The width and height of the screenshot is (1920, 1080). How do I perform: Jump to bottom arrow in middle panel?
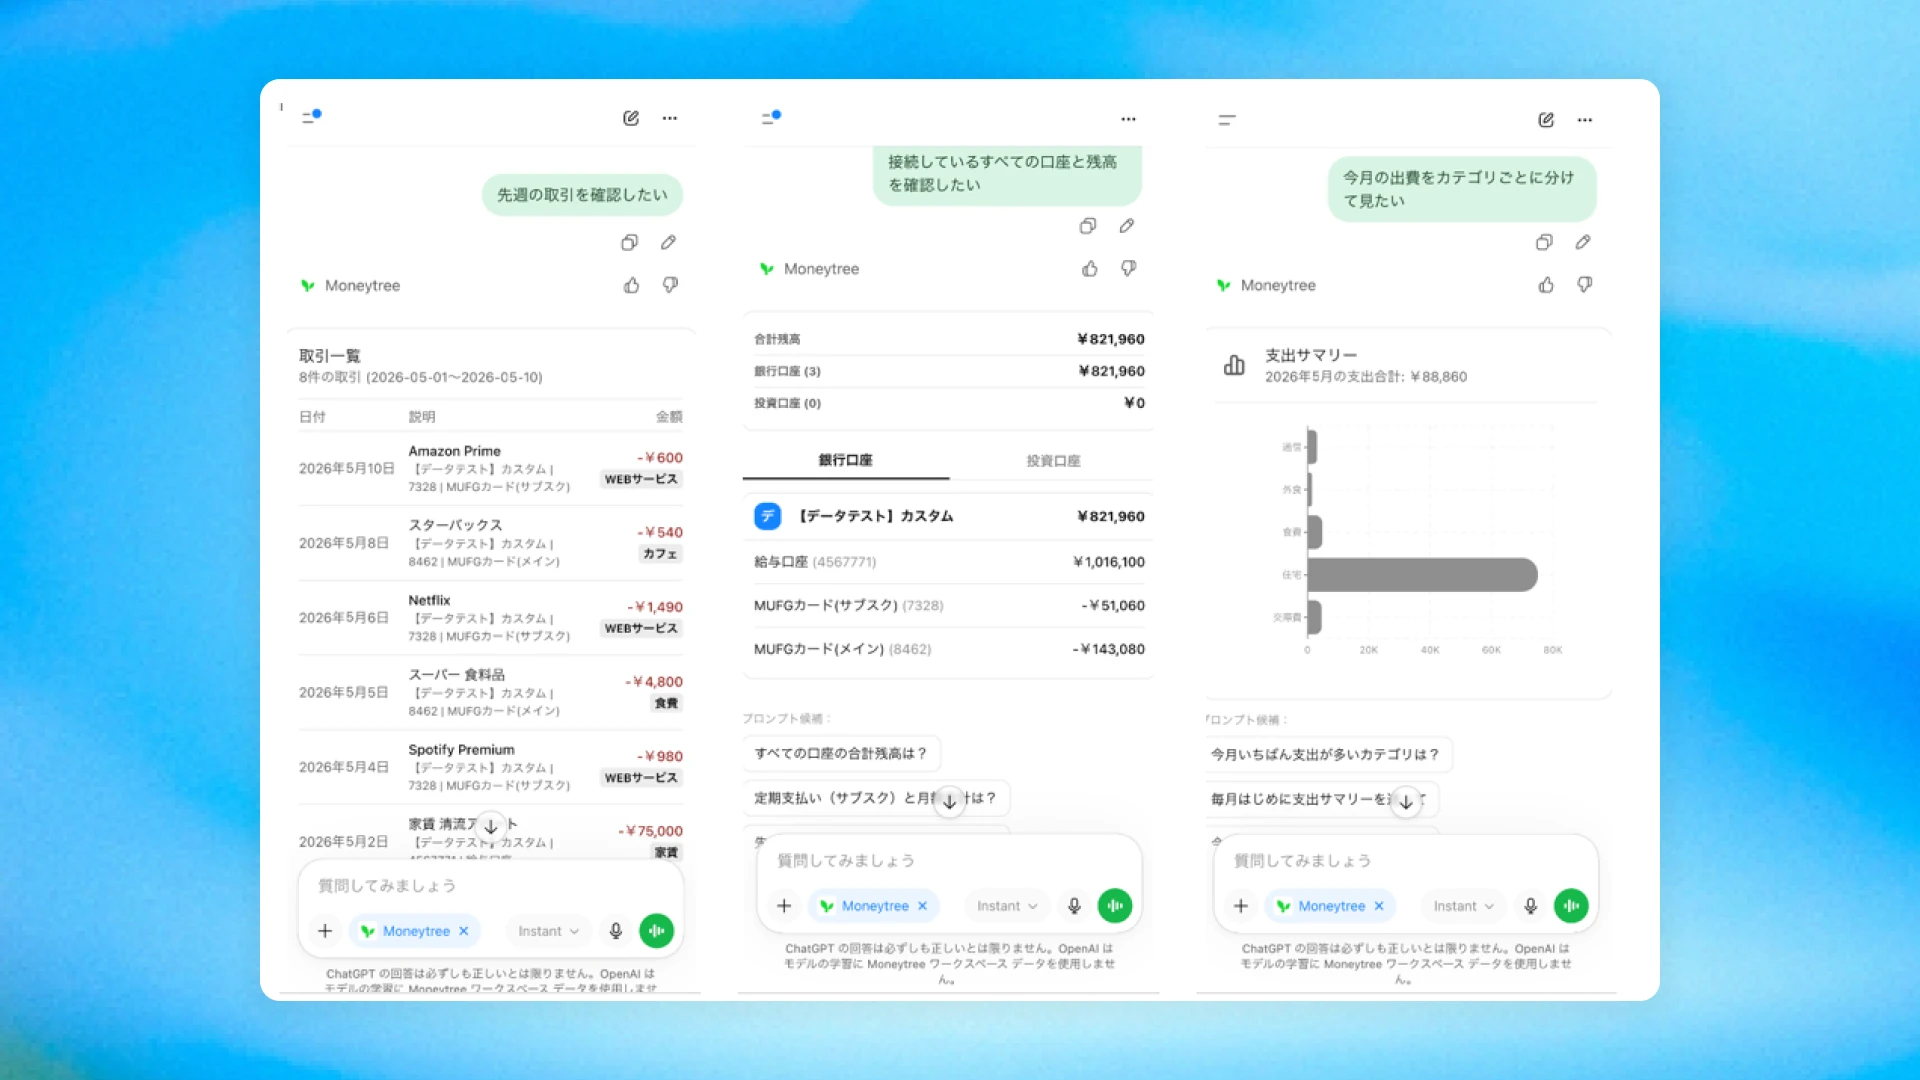(x=949, y=801)
